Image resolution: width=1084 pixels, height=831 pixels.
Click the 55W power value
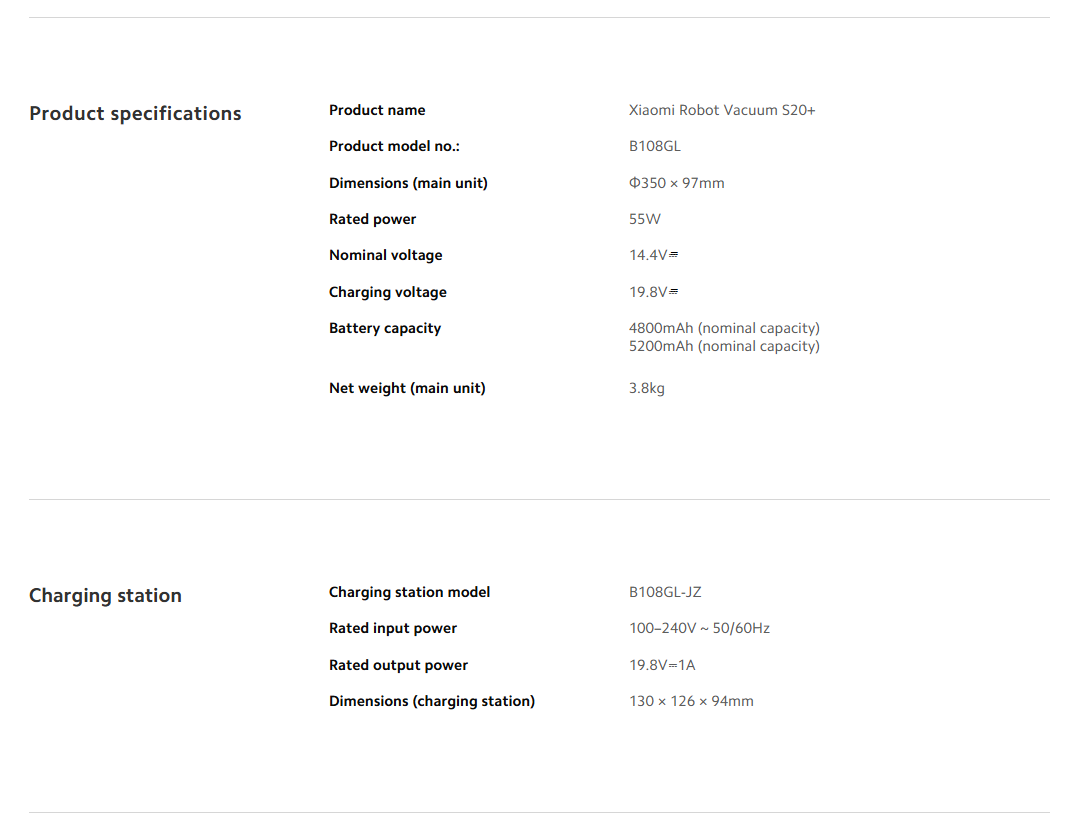644,219
